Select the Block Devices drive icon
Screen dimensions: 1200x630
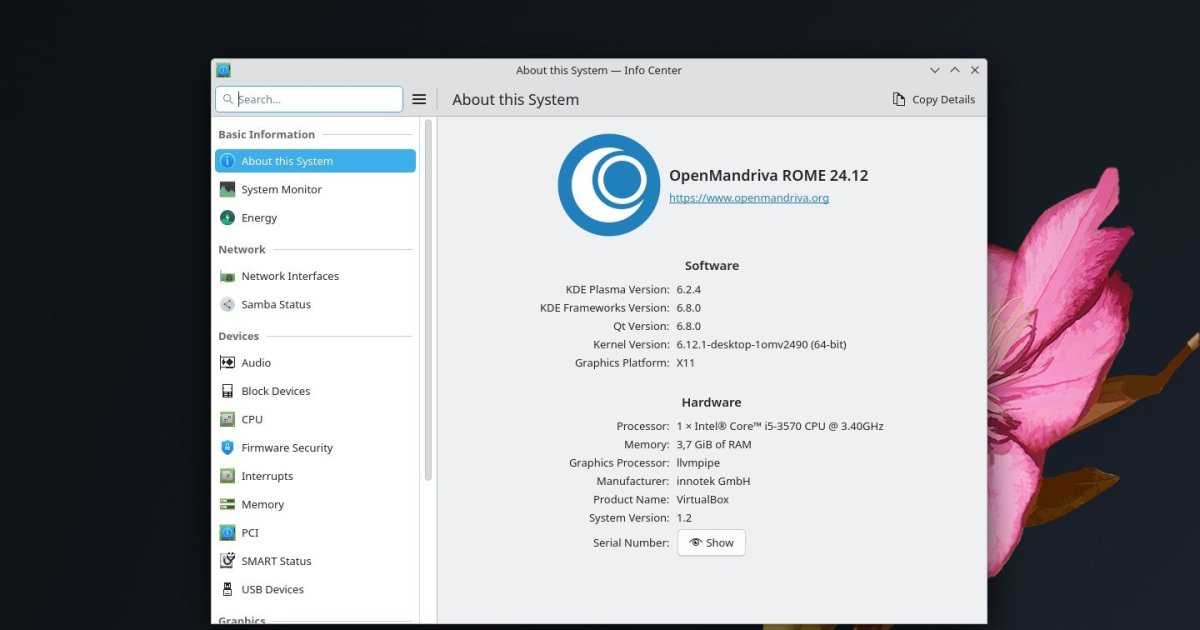[229, 390]
